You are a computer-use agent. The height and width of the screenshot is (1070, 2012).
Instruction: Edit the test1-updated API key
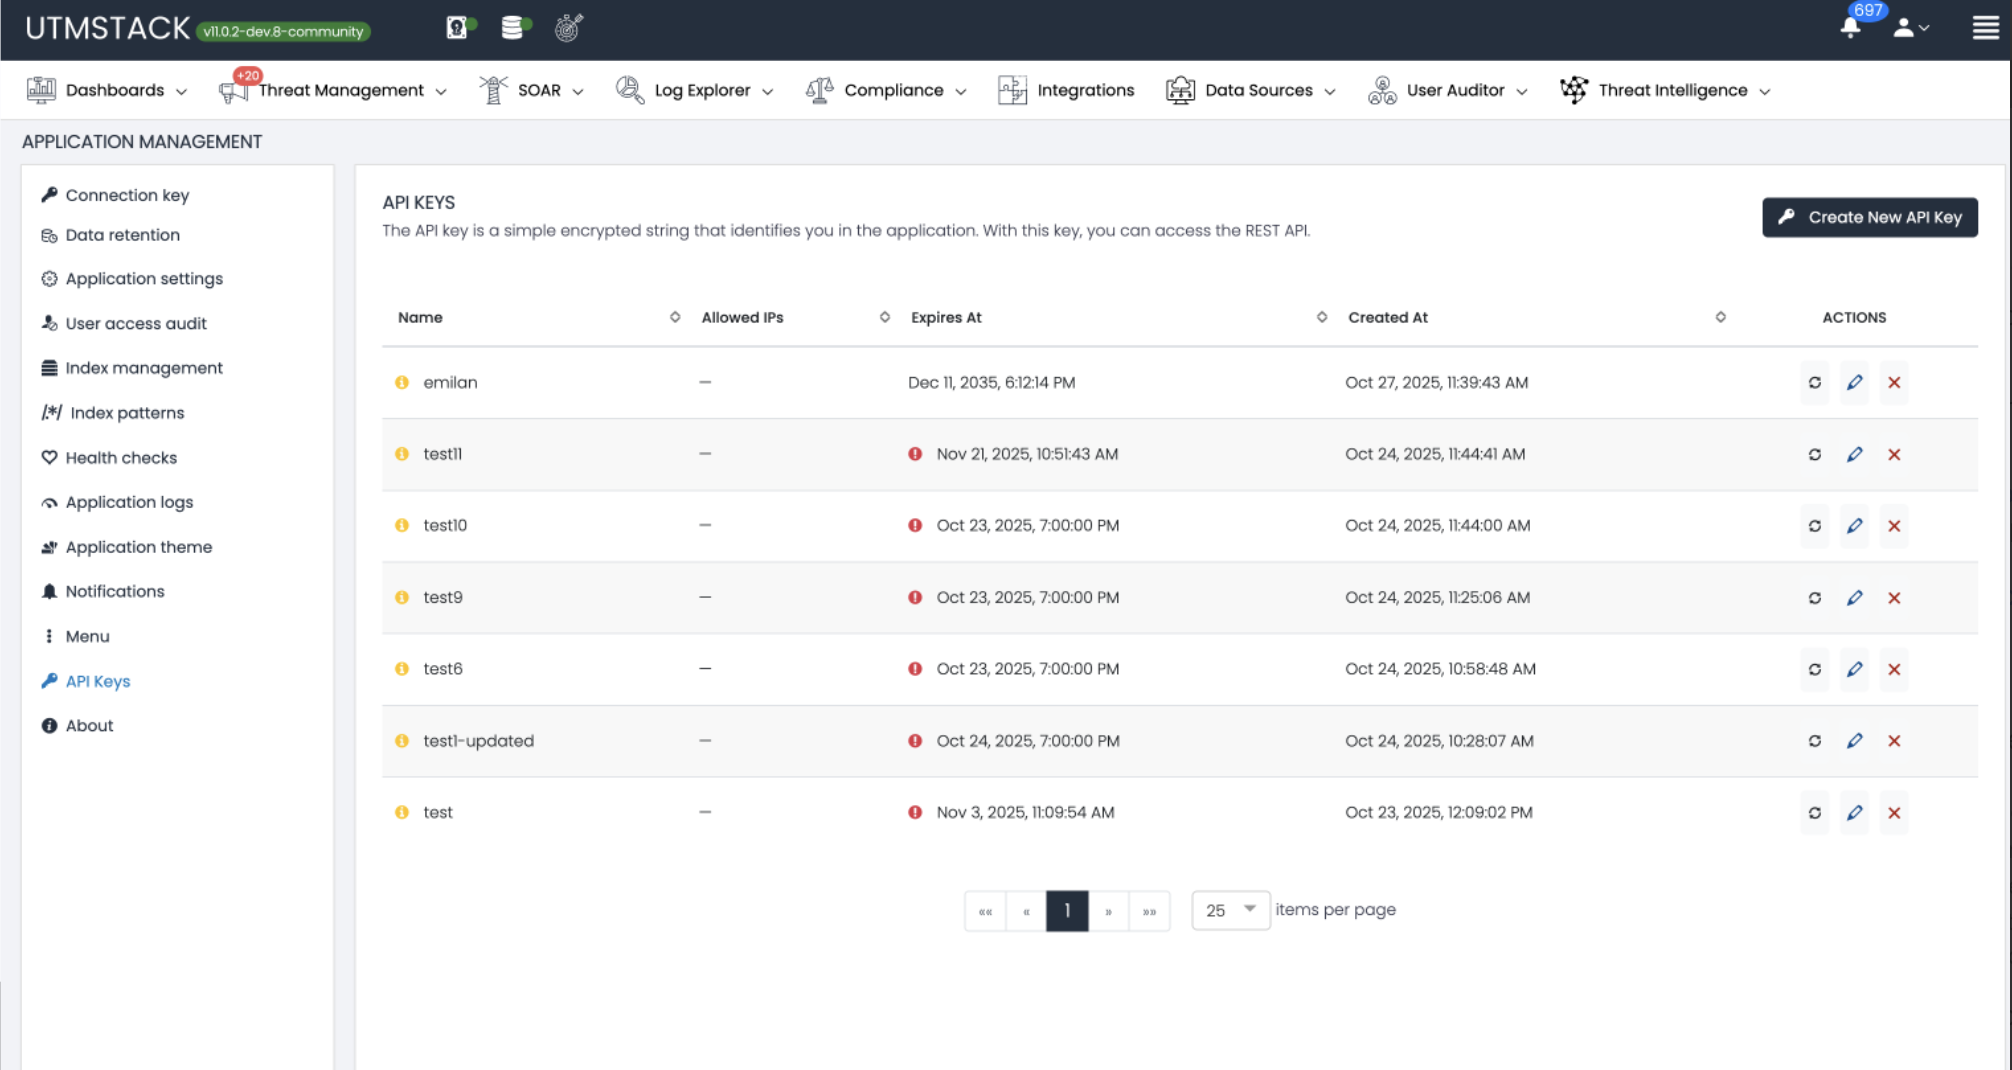pos(1855,741)
